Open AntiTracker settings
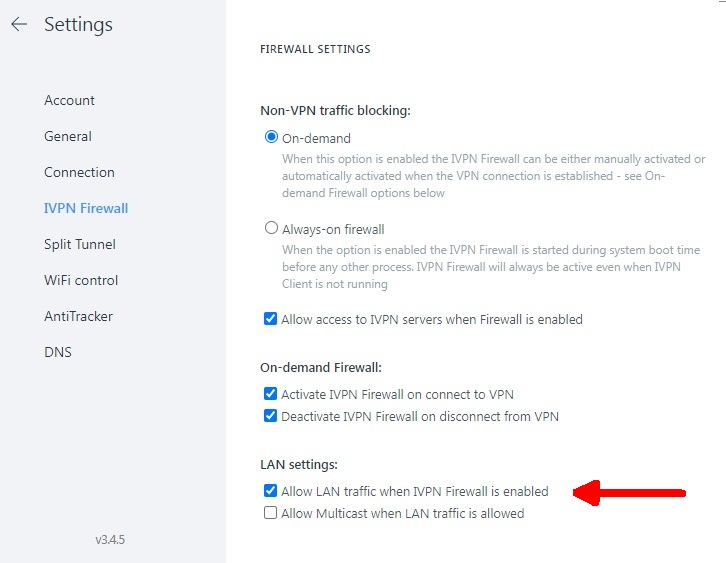 78,316
